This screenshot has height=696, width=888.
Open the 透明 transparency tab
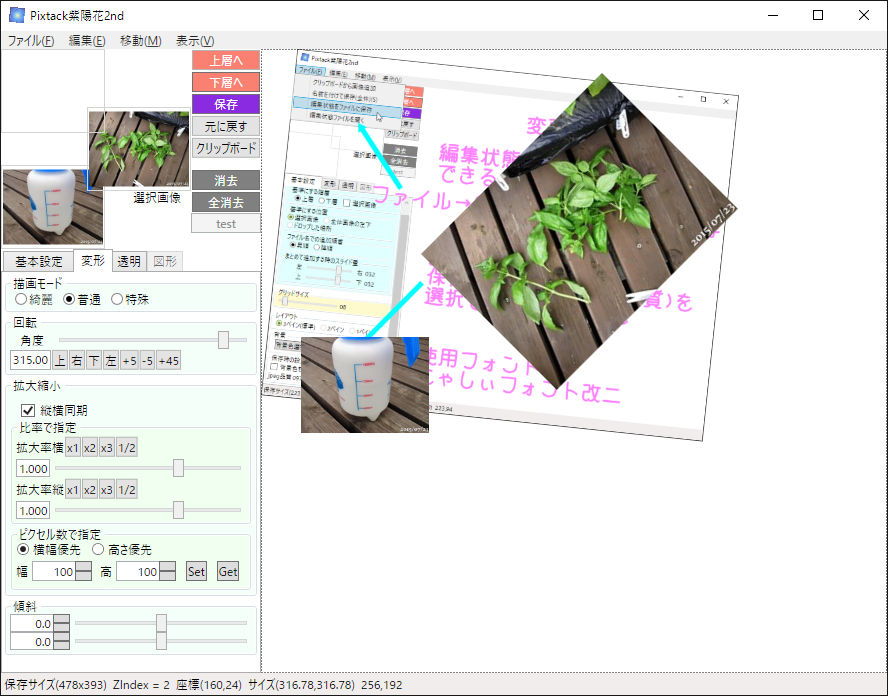(126, 261)
